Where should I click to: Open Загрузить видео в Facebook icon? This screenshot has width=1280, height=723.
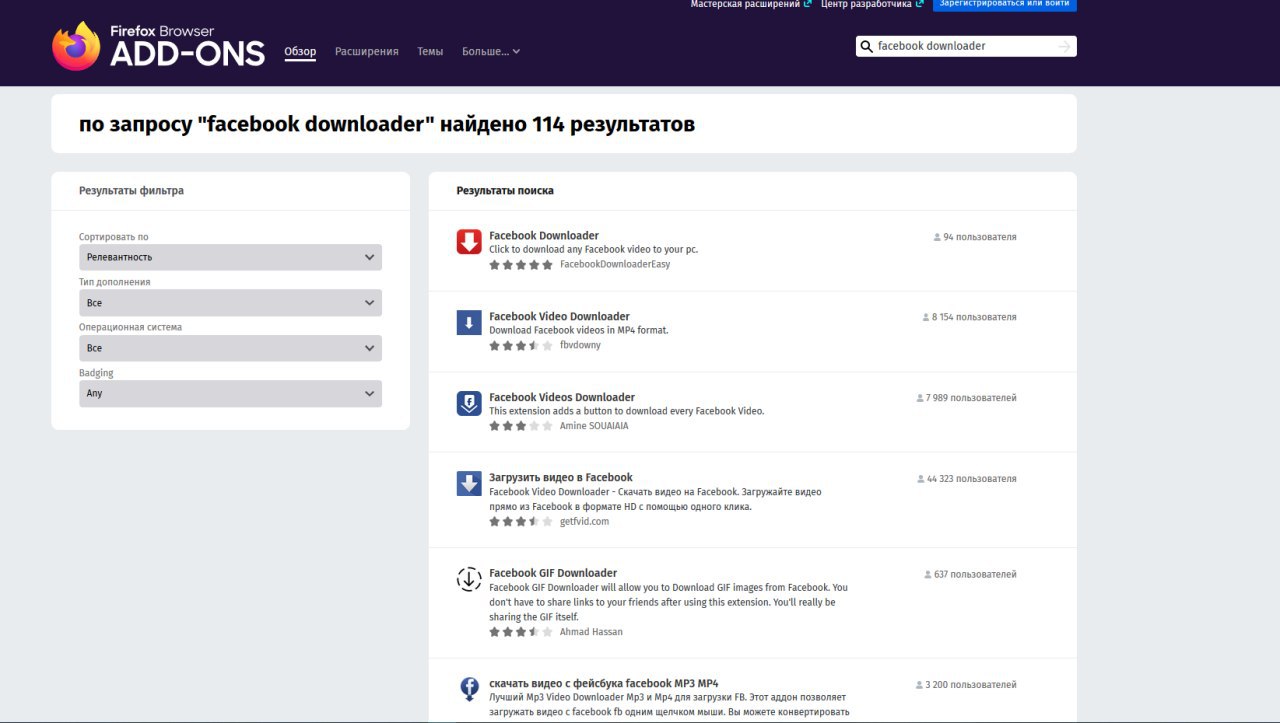tap(469, 484)
